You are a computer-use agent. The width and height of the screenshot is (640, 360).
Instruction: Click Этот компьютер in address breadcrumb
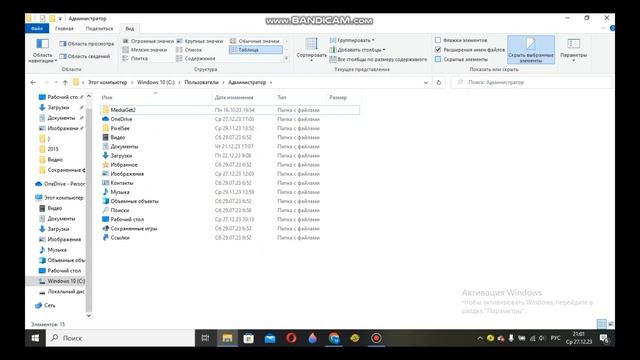107,82
